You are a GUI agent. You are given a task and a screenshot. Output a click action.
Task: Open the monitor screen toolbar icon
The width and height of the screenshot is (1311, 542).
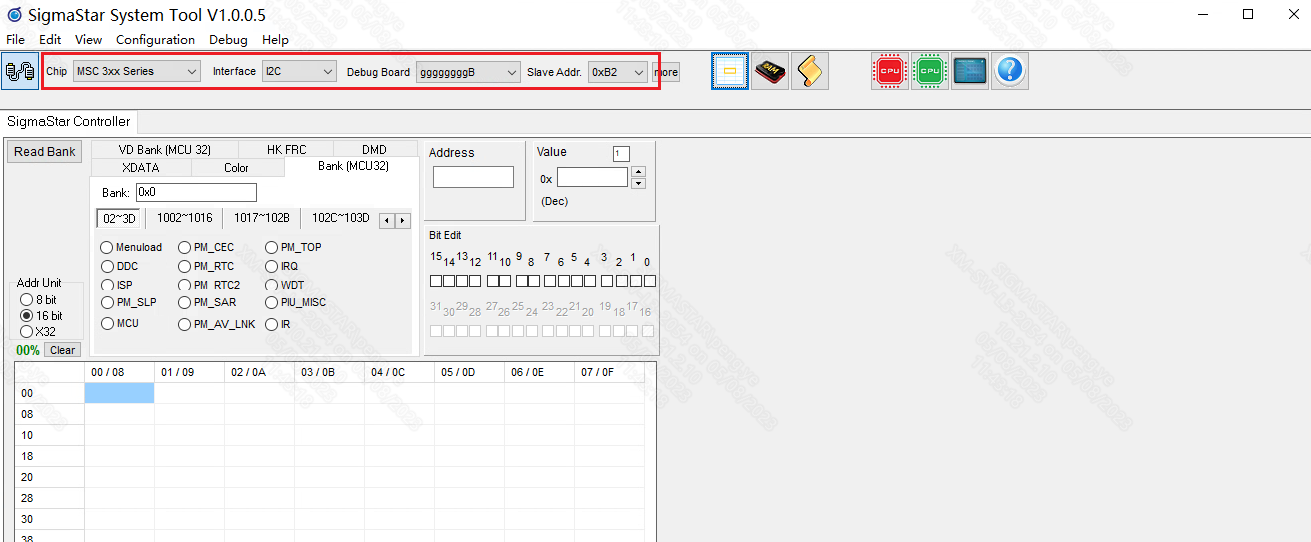pos(970,71)
